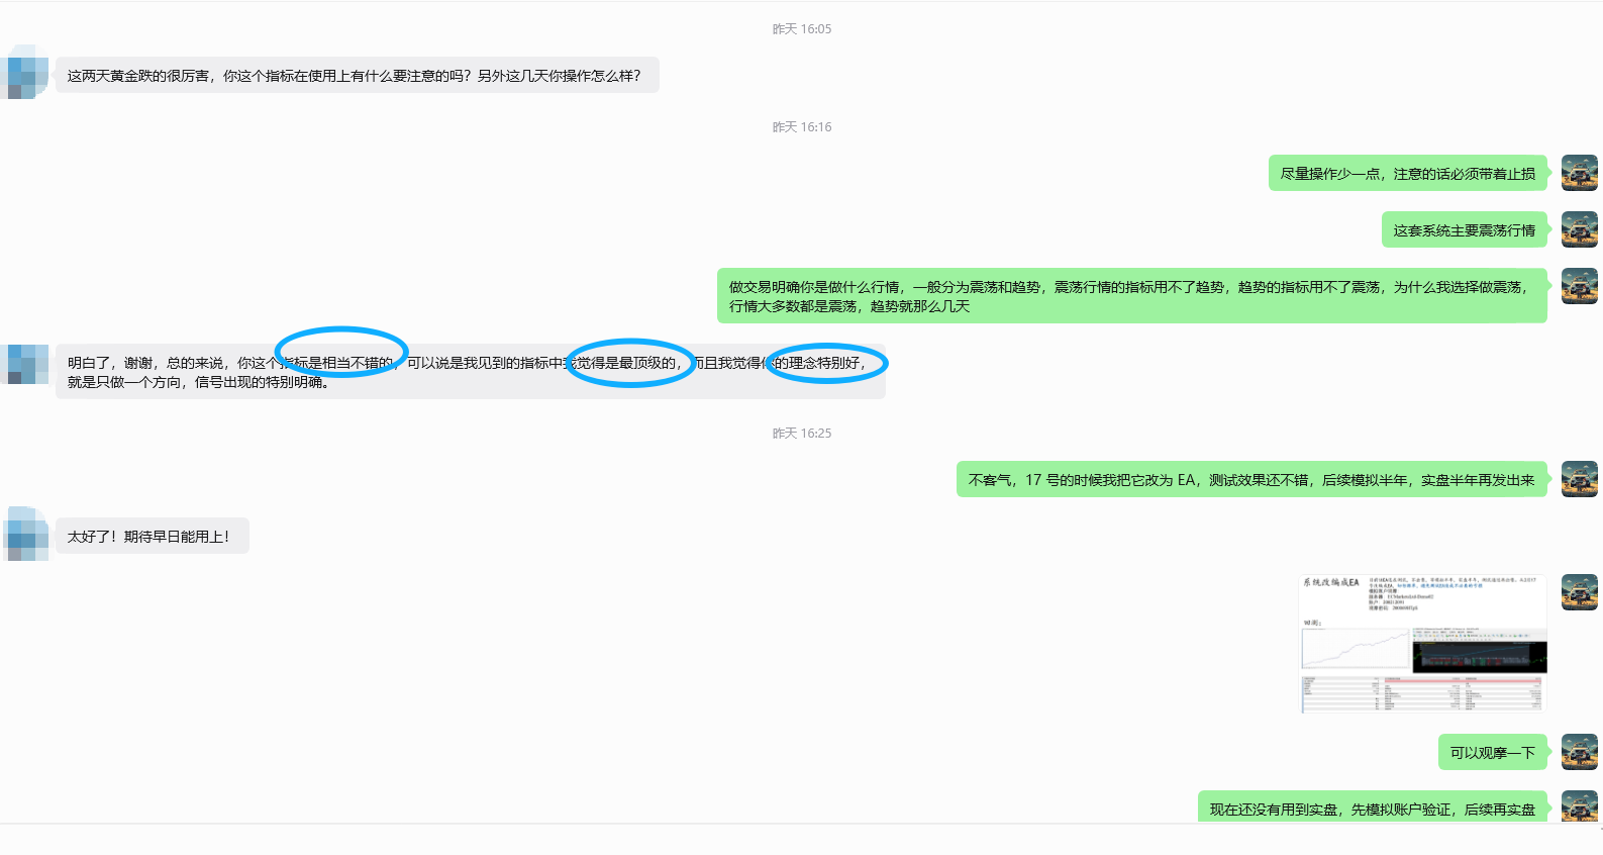
Task: Select the green message 不客气，17号的时候我把它改为EA
Action: click(x=1252, y=479)
